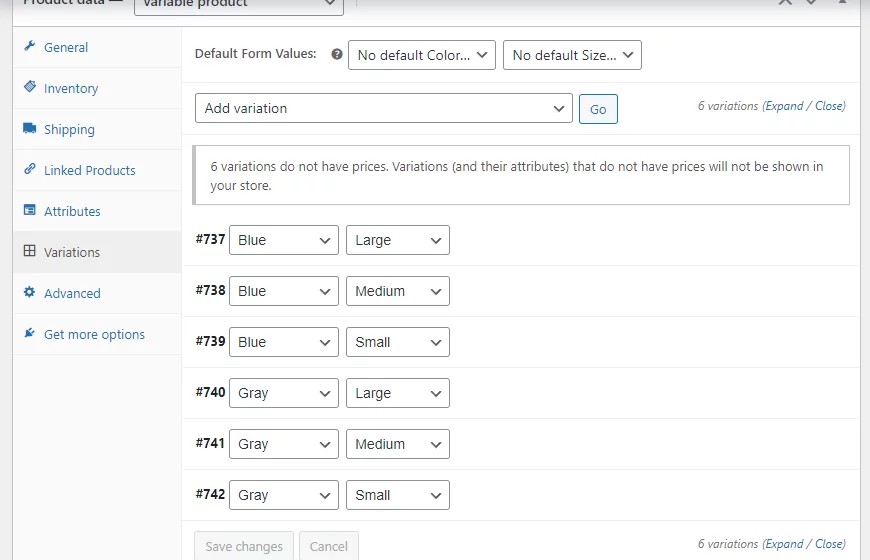870x560 pixels.
Task: Click the Advanced gear icon
Action: click(x=30, y=292)
